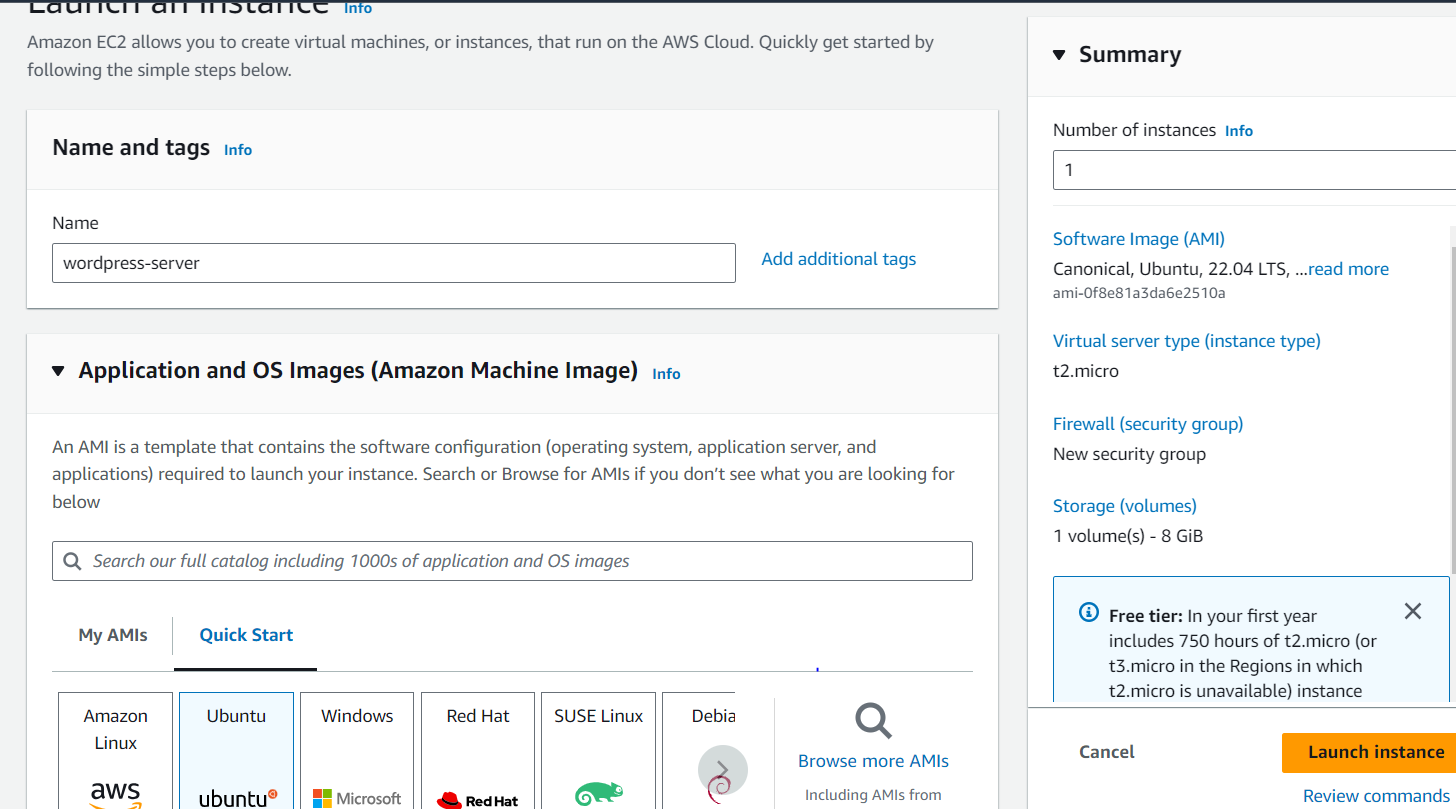Click the Name and tags heading
Screen dimensions: 1456x809
(131, 148)
